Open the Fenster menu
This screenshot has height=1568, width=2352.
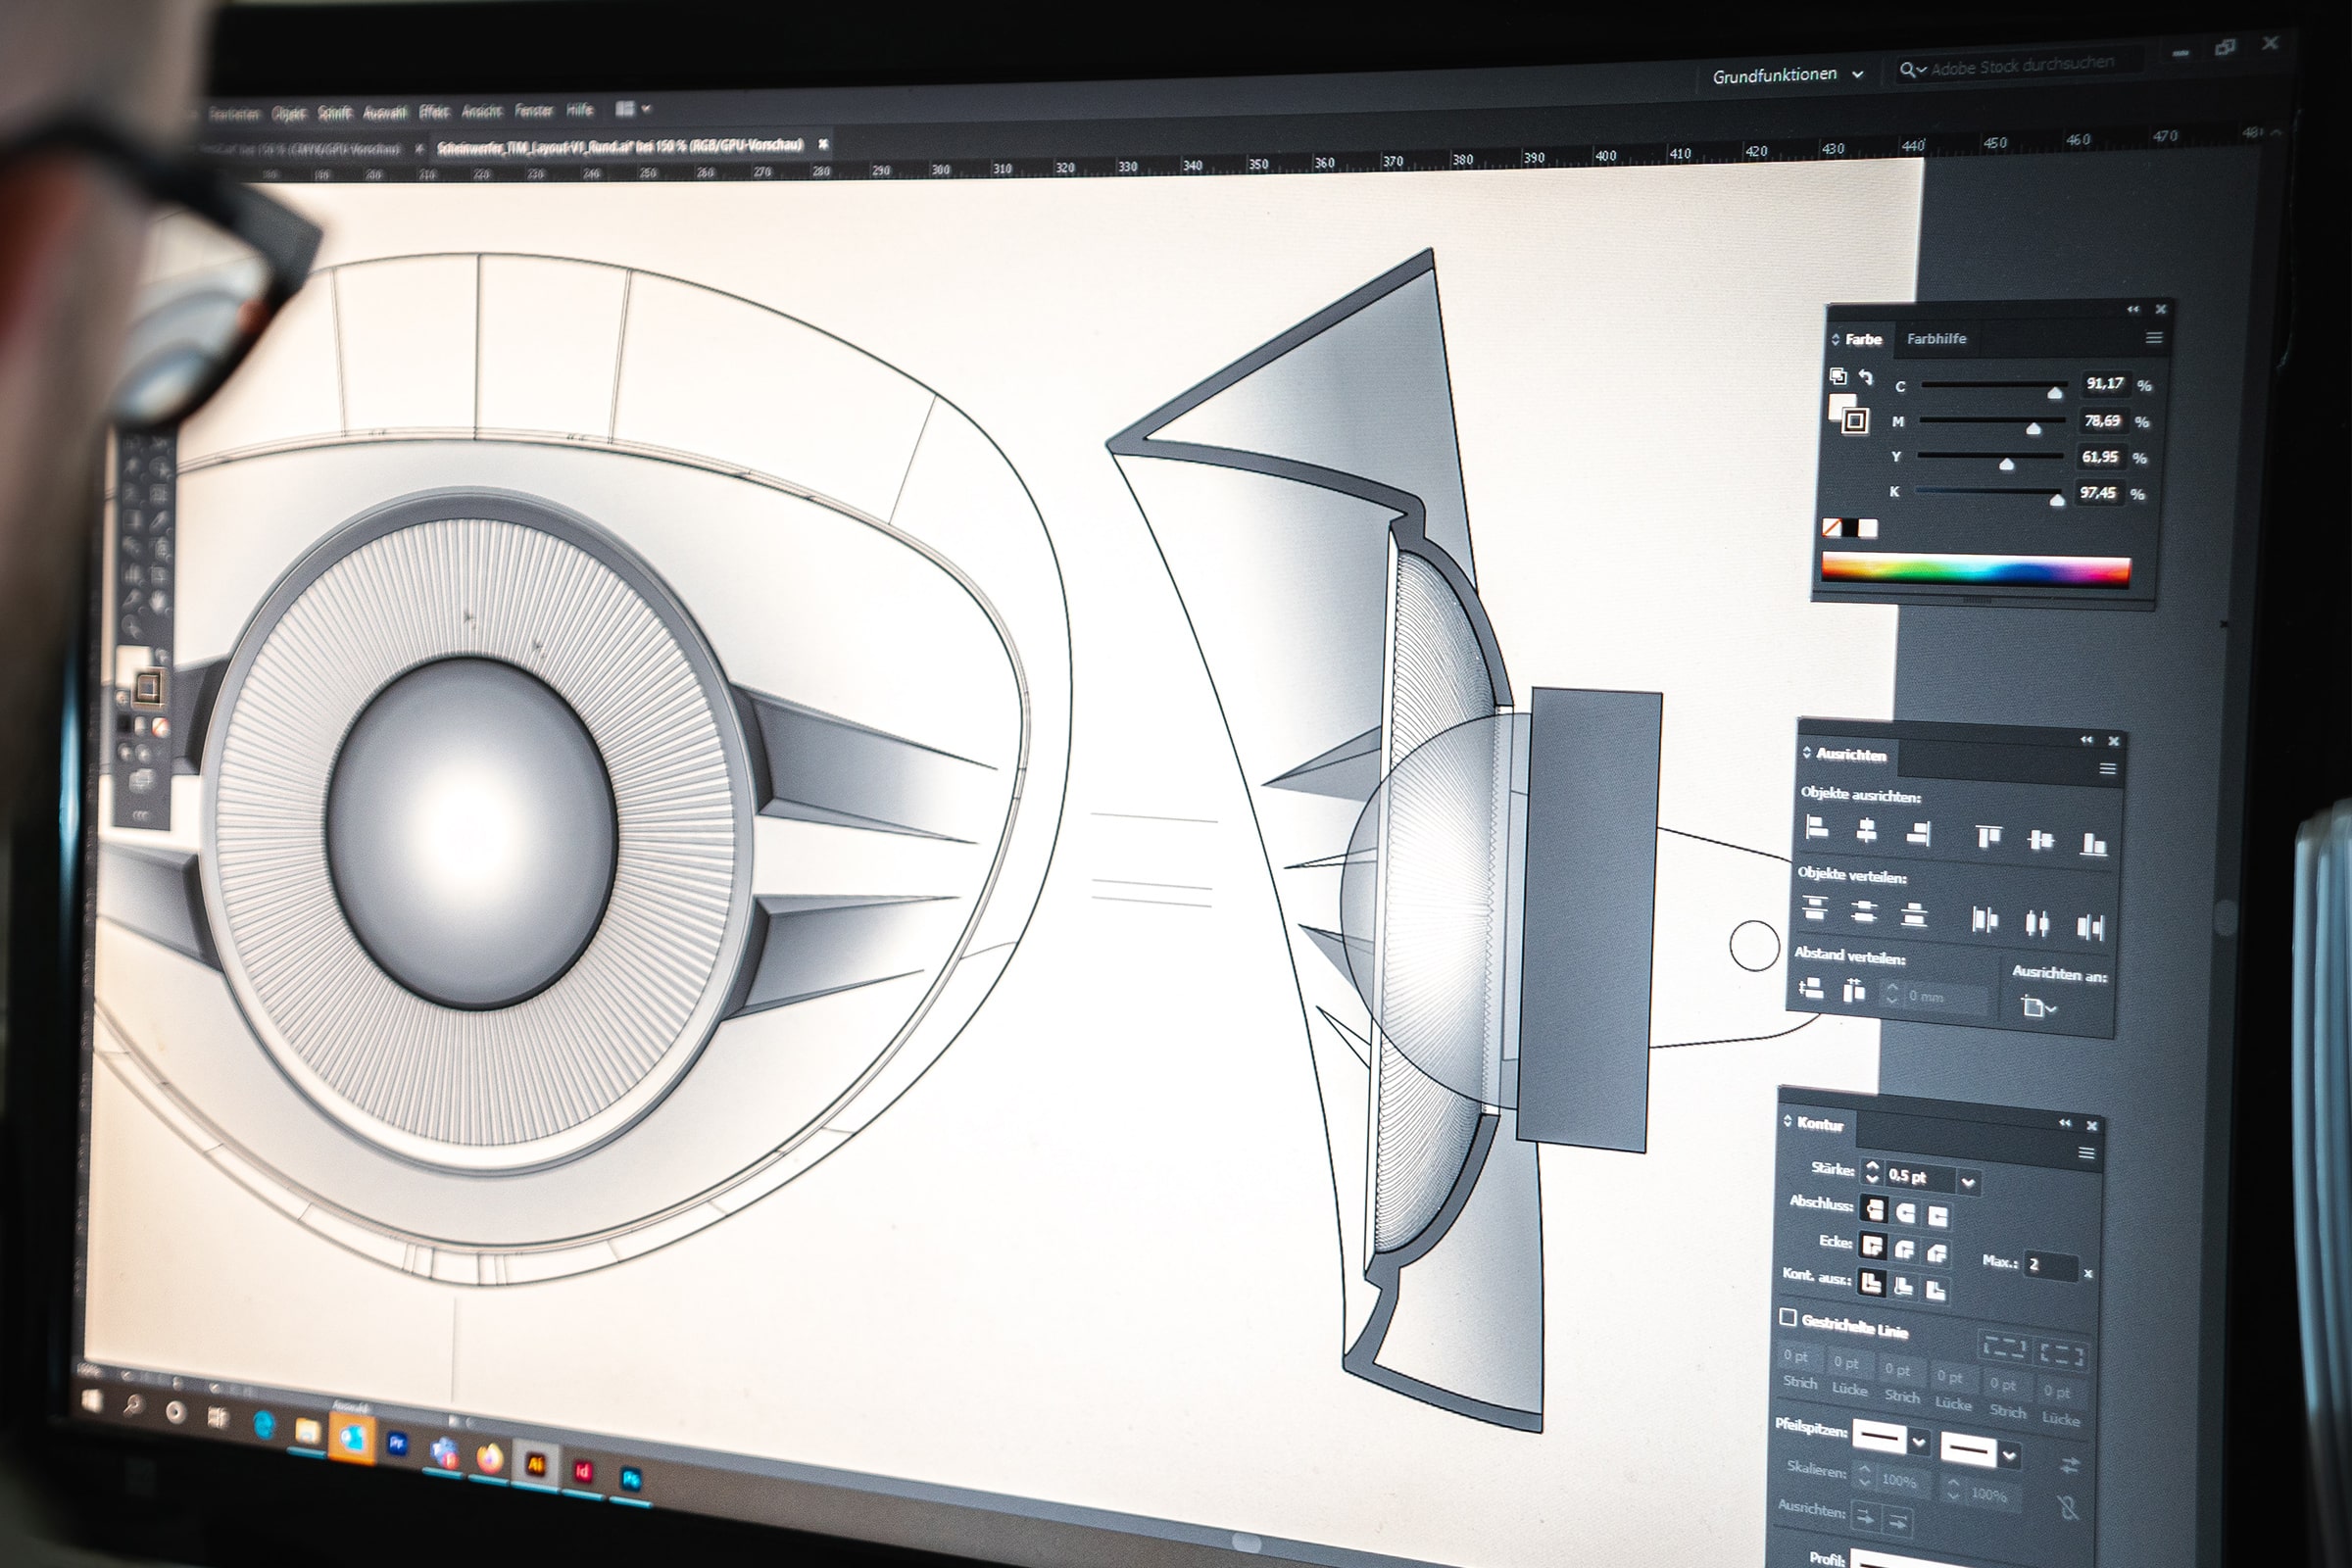coord(533,111)
